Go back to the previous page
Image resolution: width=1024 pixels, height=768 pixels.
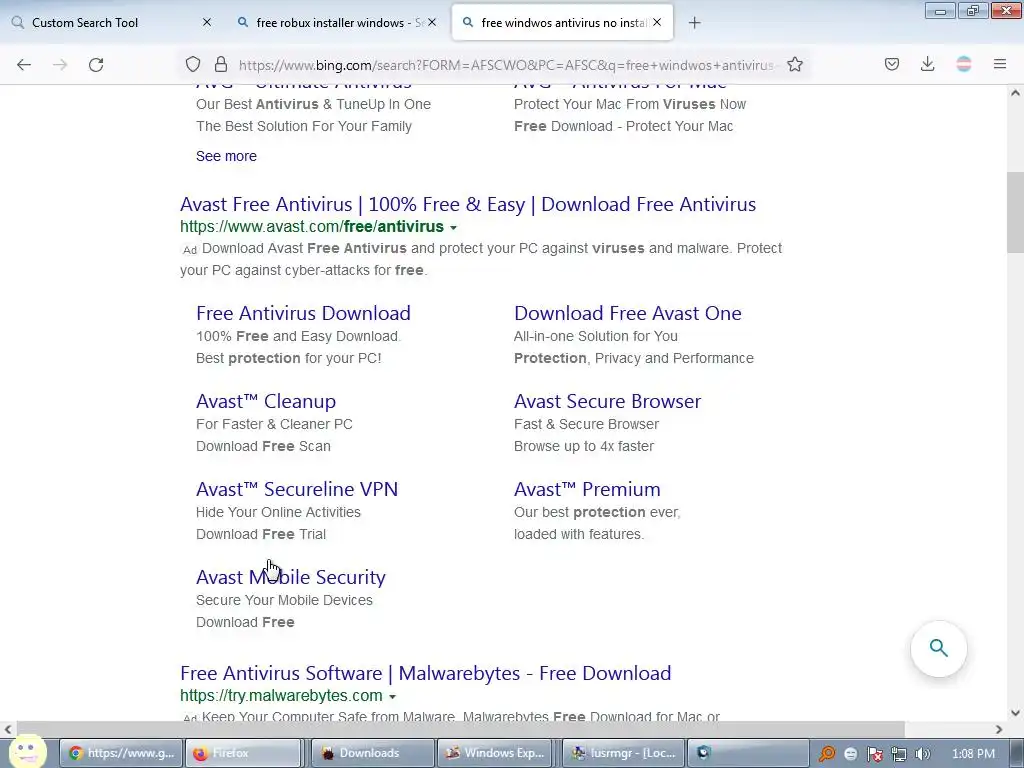coord(24,65)
